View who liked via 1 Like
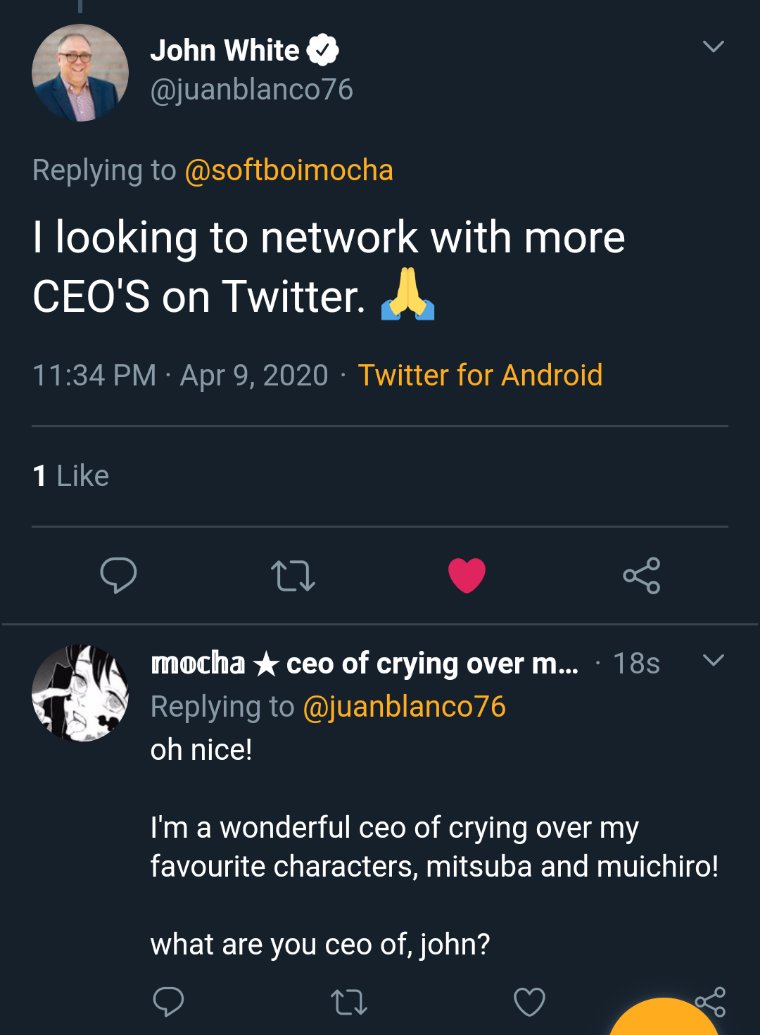Viewport: 760px width, 1035px height. [70, 476]
